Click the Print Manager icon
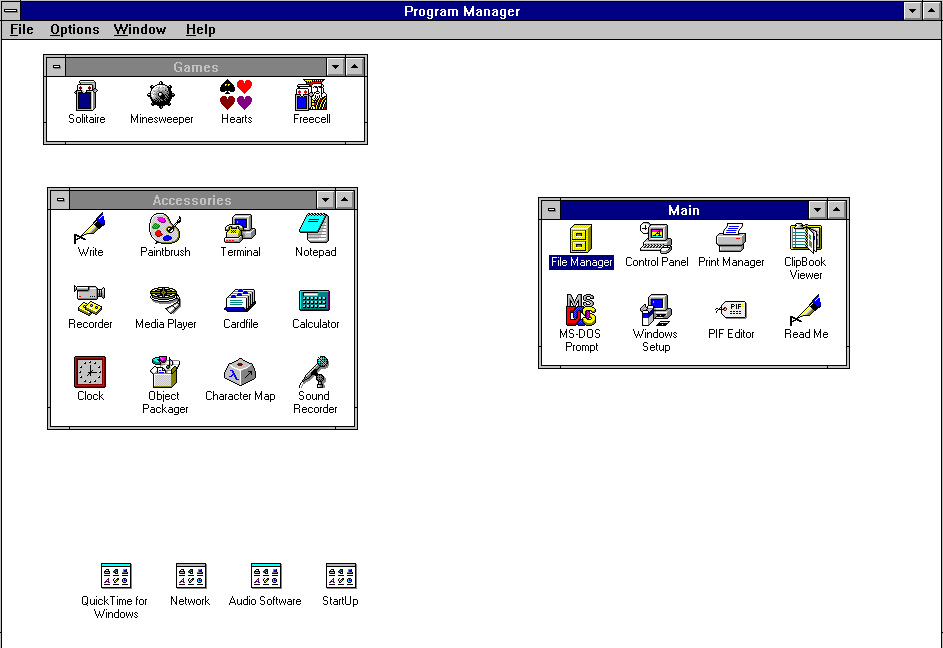This screenshot has width=943, height=648. pyautogui.click(x=730, y=239)
